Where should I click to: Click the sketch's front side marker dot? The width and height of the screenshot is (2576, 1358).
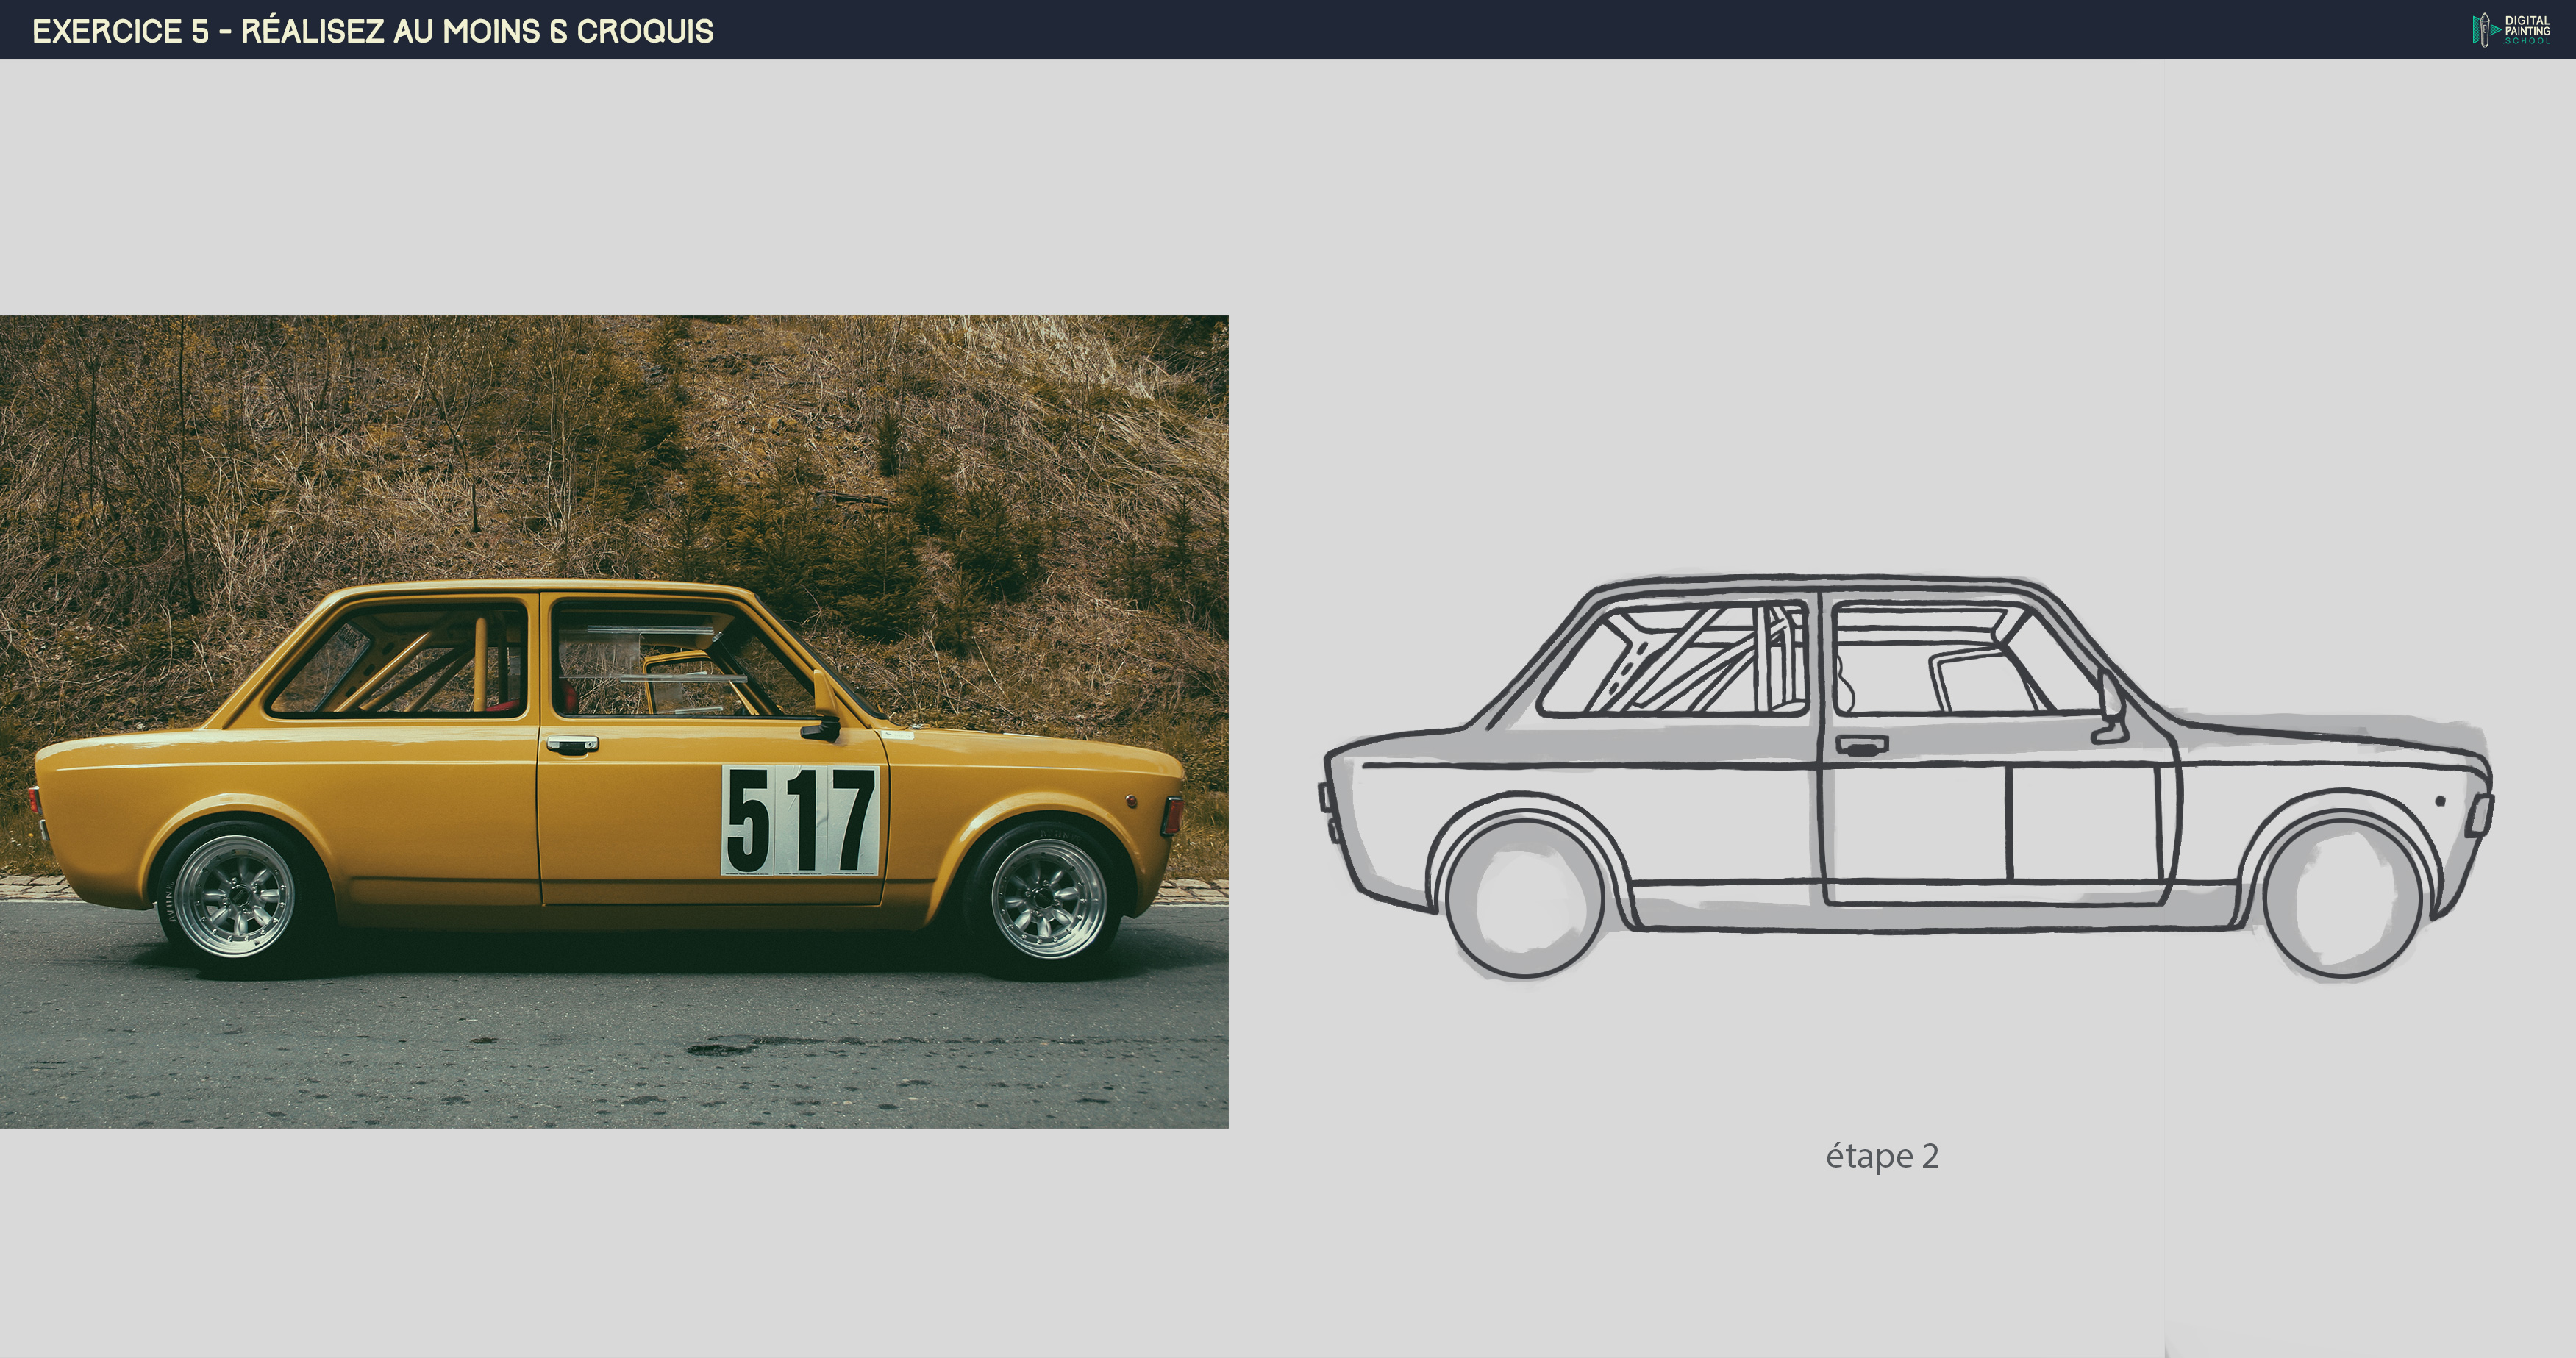[x=2440, y=801]
